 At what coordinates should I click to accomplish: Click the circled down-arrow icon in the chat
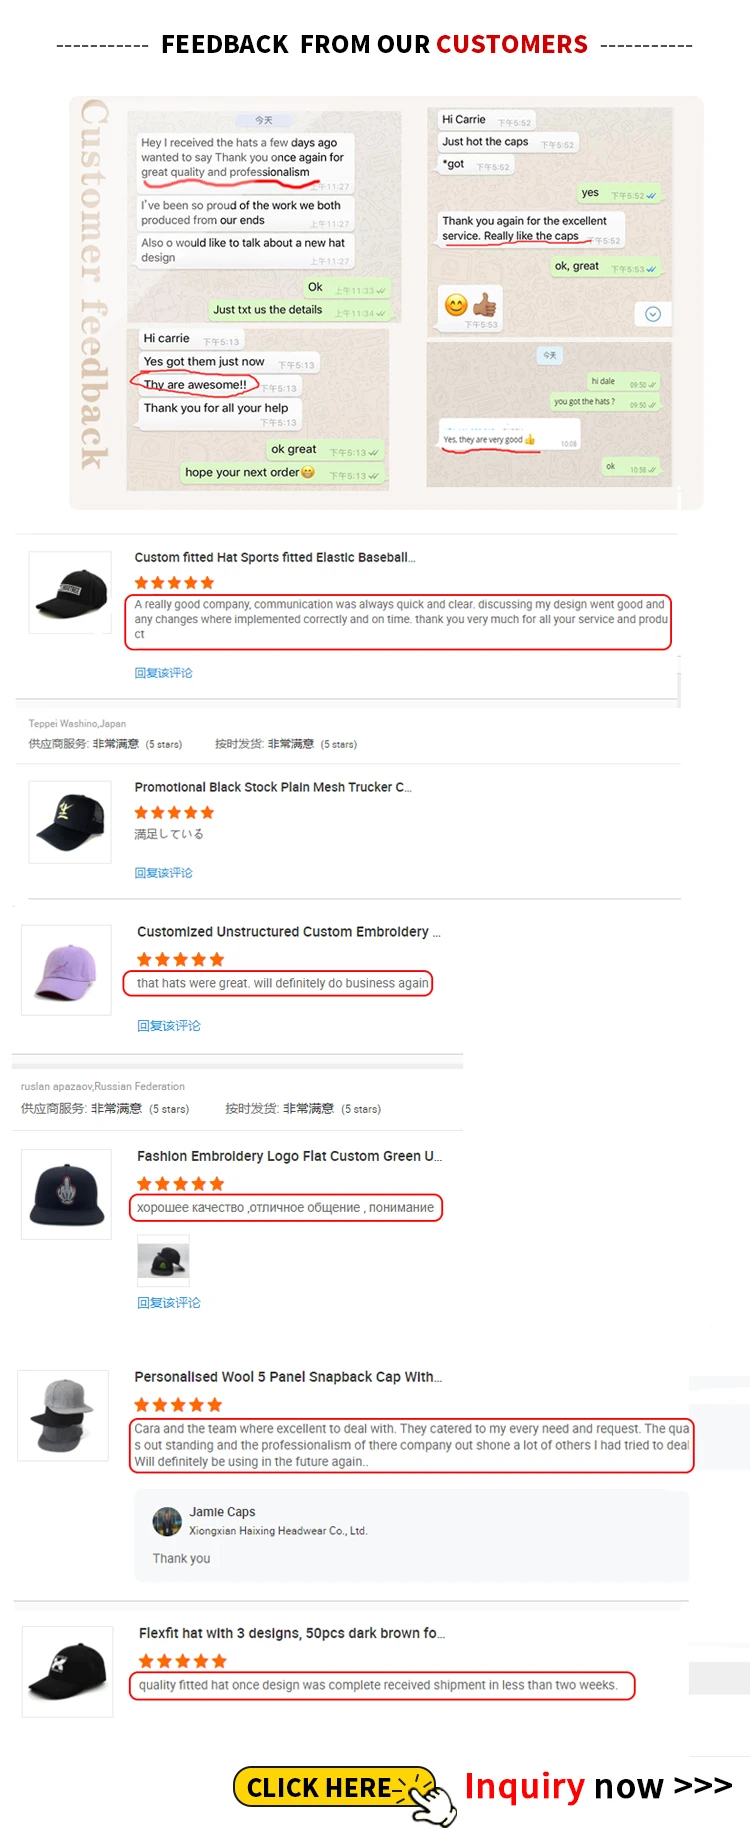click(x=653, y=314)
